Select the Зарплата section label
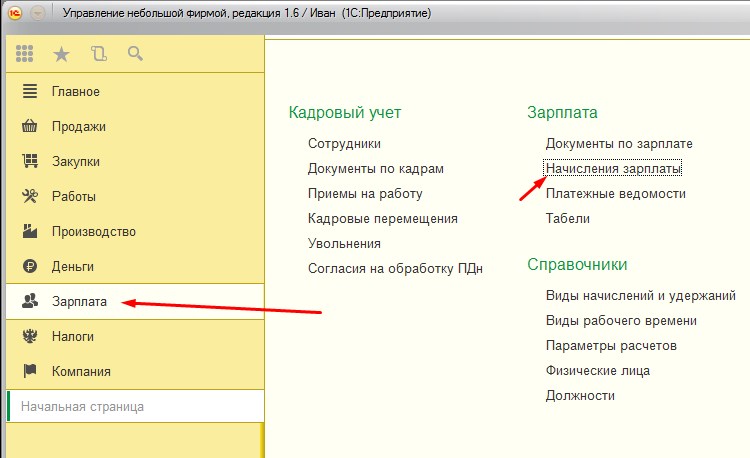Image resolution: width=750 pixels, height=458 pixels. [79, 302]
